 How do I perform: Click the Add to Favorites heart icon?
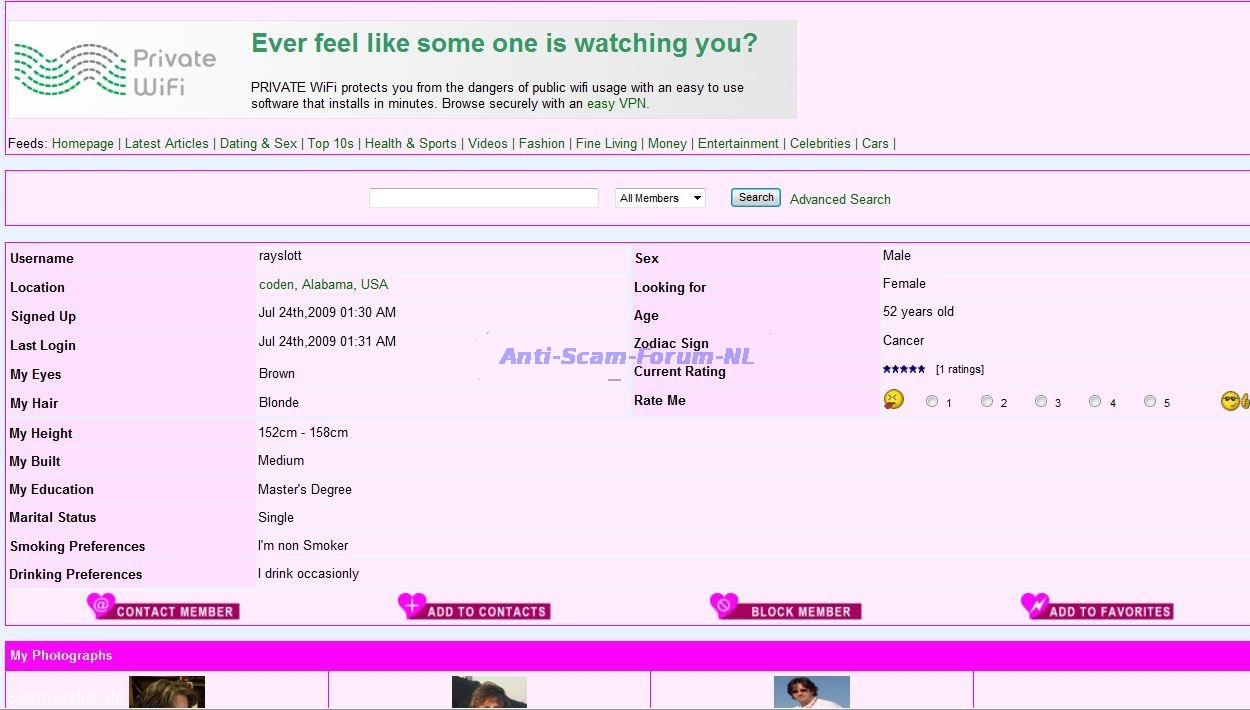coord(1035,605)
